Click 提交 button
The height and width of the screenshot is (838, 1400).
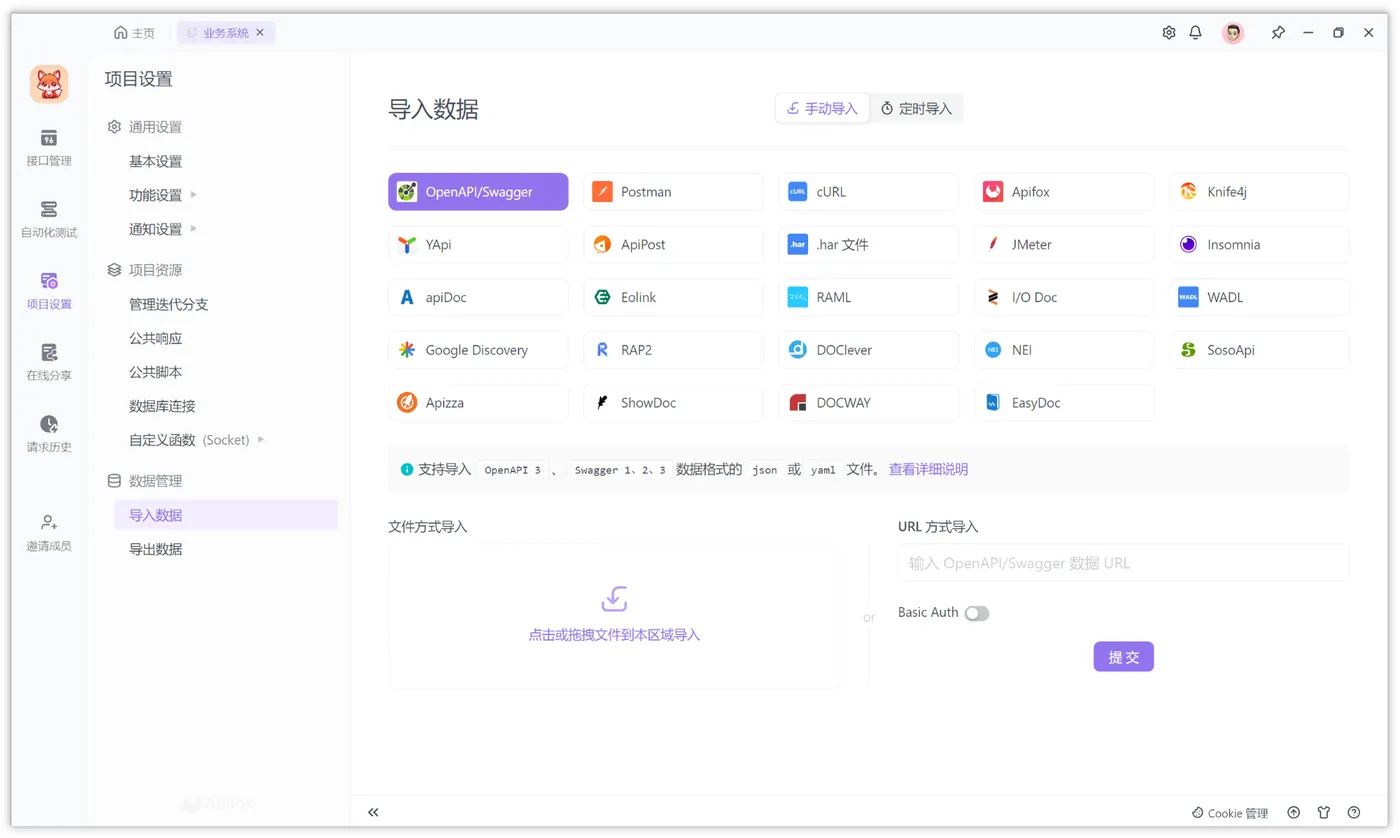point(1123,657)
